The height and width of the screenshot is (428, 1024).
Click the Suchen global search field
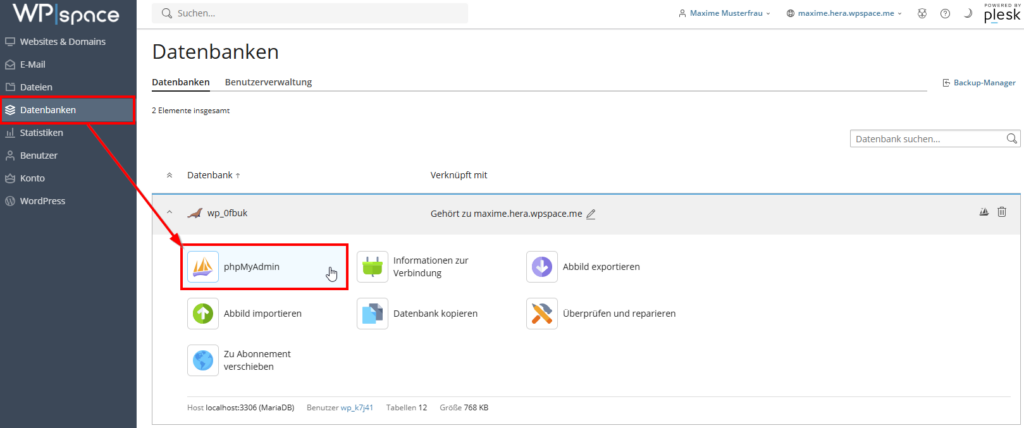coord(310,13)
